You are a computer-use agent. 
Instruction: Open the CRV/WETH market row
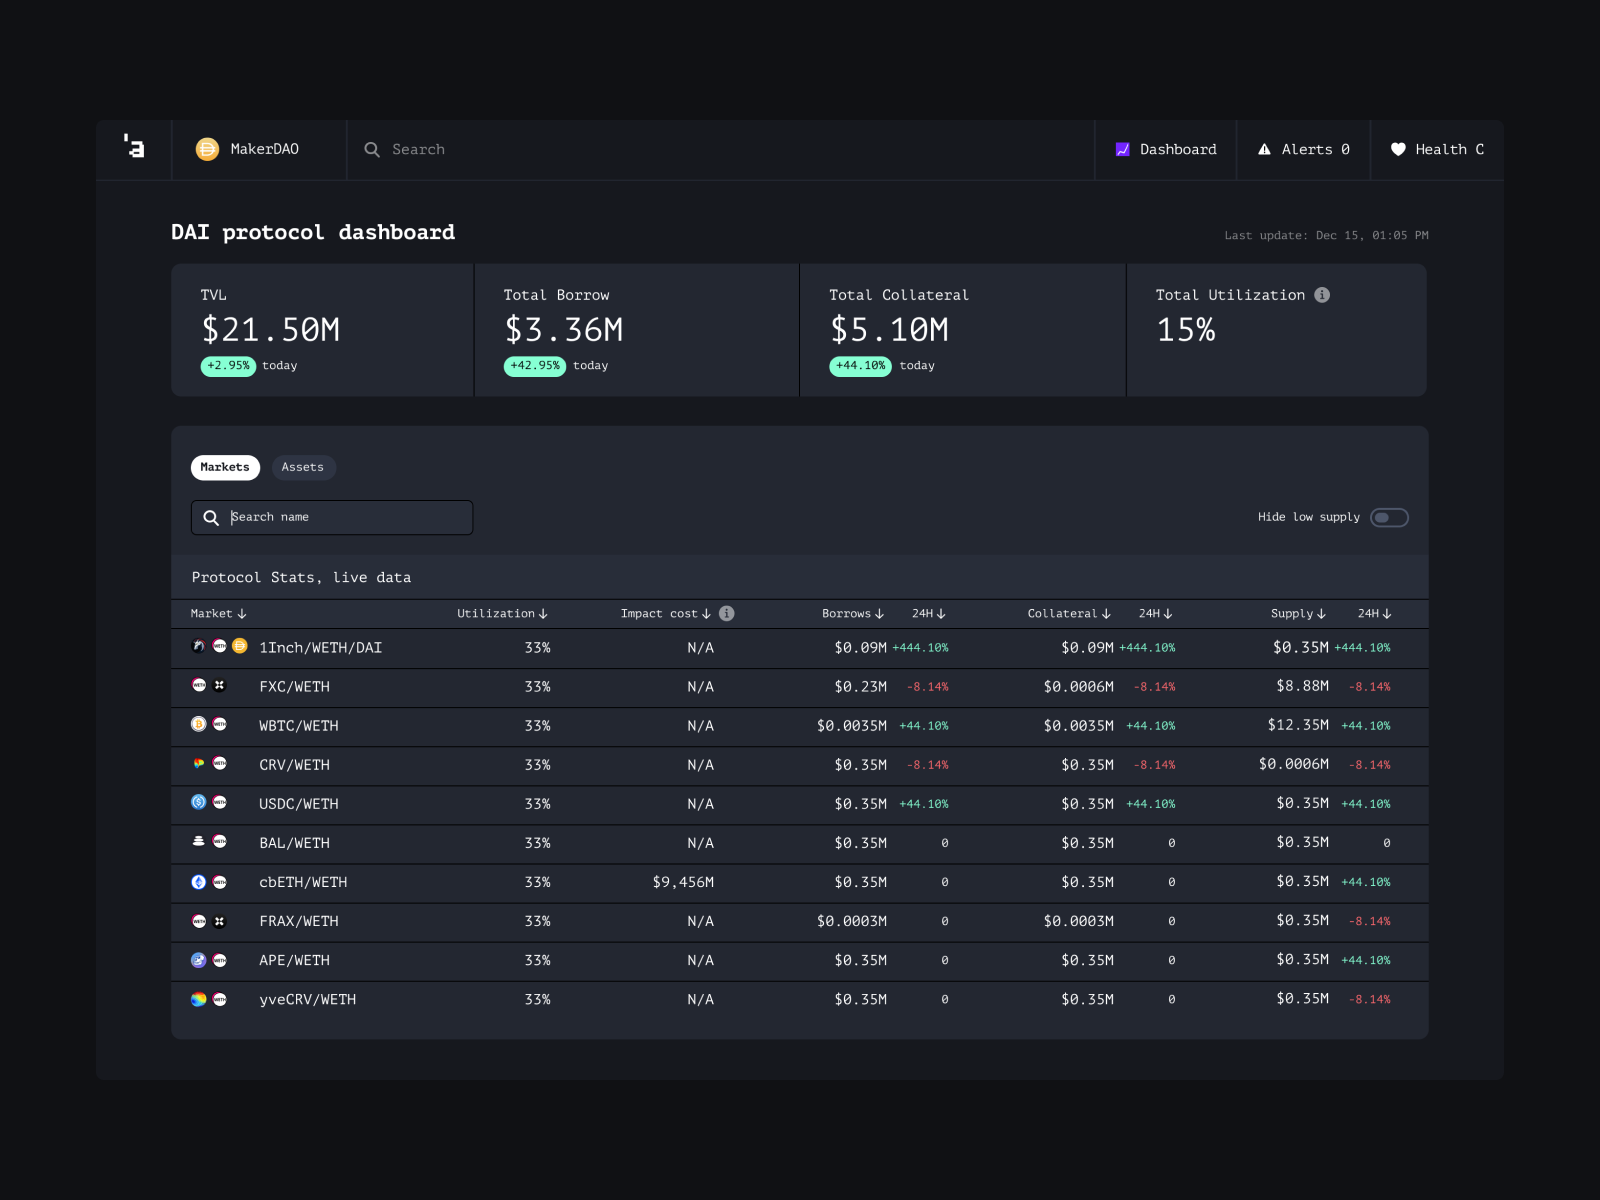(800, 765)
